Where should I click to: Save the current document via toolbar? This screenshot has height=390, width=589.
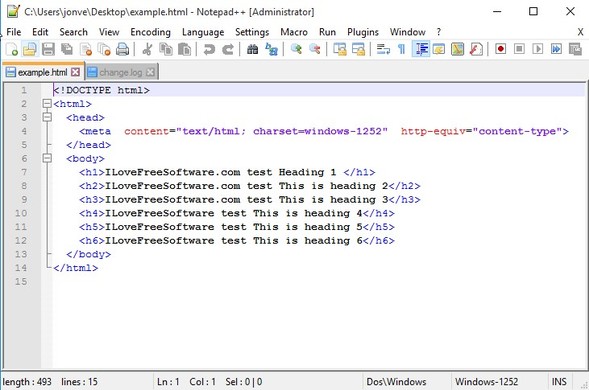[x=48, y=49]
